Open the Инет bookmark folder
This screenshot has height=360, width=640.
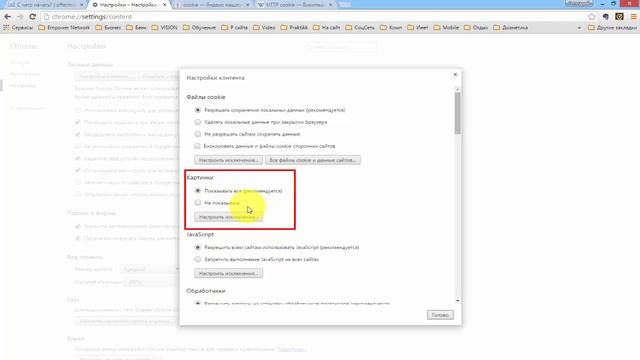point(418,28)
